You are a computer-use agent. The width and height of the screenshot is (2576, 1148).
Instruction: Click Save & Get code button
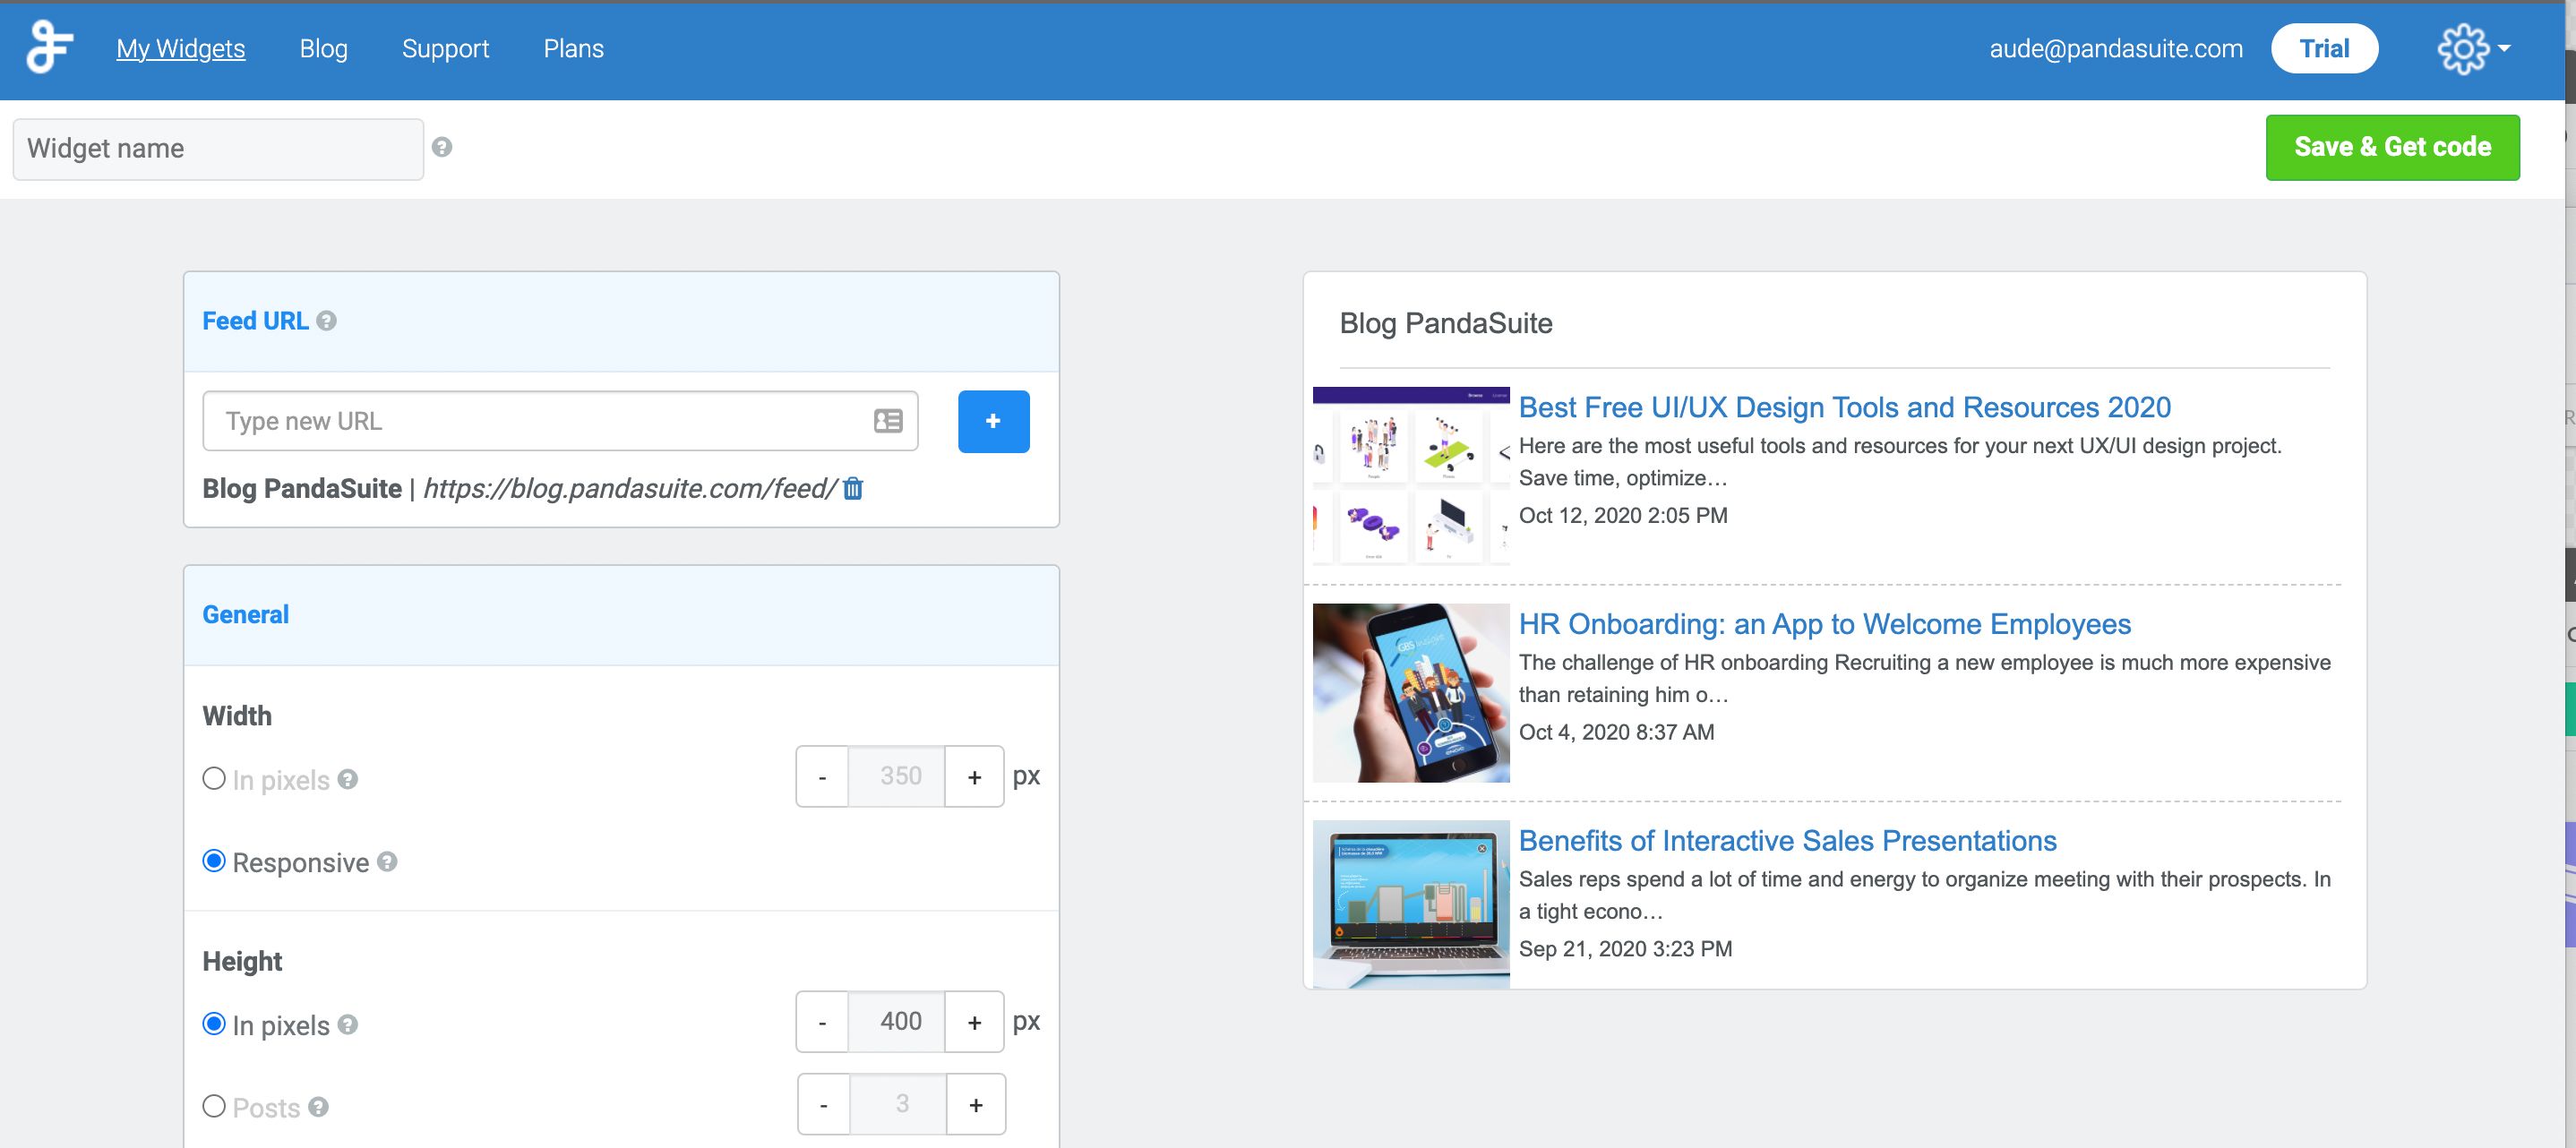[x=2391, y=147]
